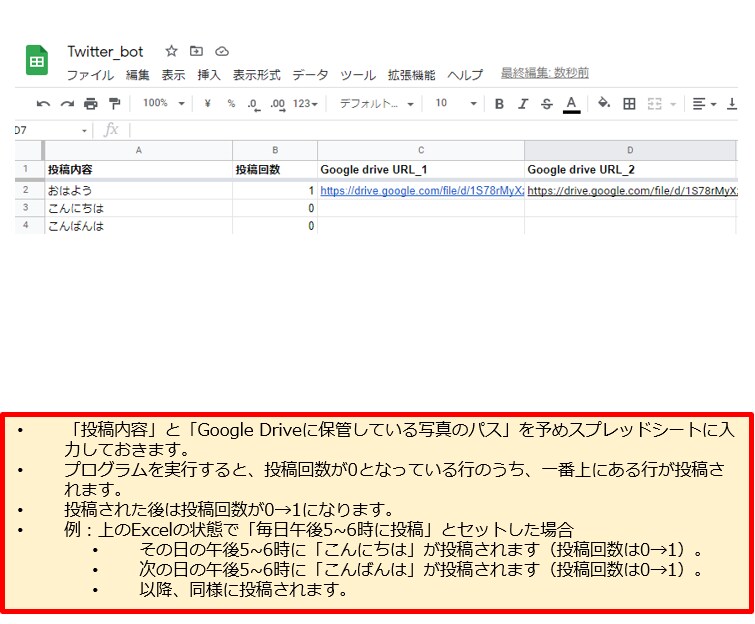This screenshot has height=624, width=755.
Task: Select post count cell in こんばんは row
Action: coord(275,225)
